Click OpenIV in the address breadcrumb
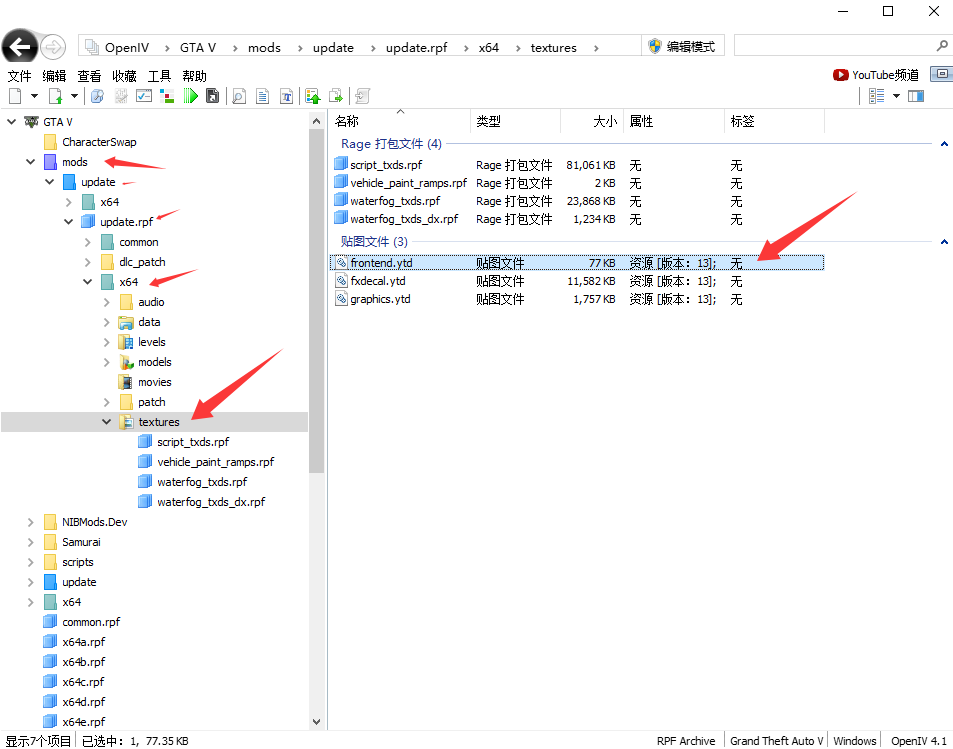This screenshot has height=749, width=953. click(126, 47)
